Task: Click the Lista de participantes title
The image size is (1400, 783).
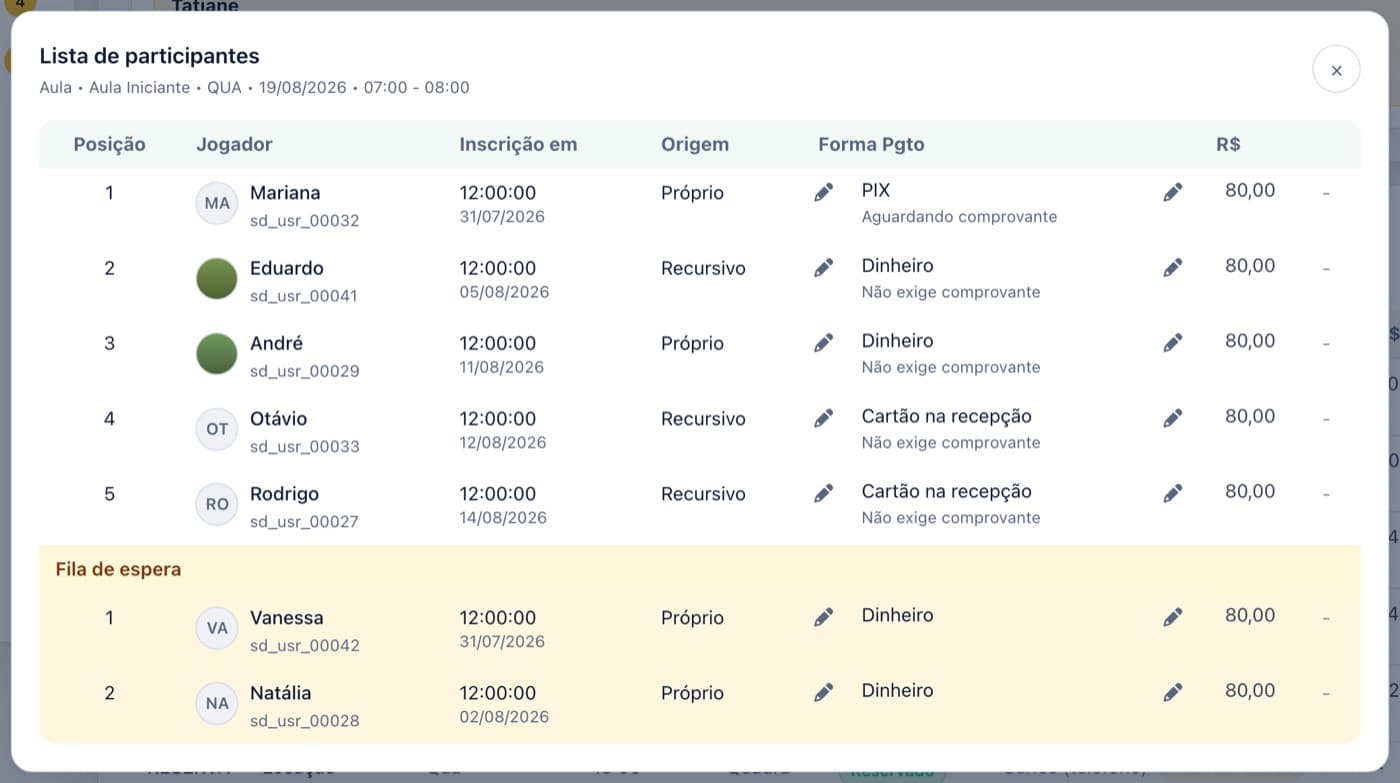Action: click(149, 56)
